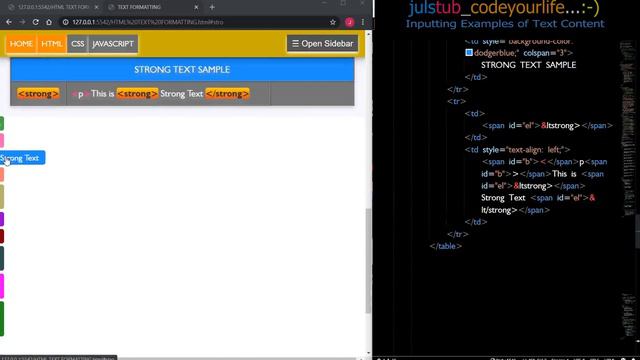Click the address bar URL

[x=148, y=22]
